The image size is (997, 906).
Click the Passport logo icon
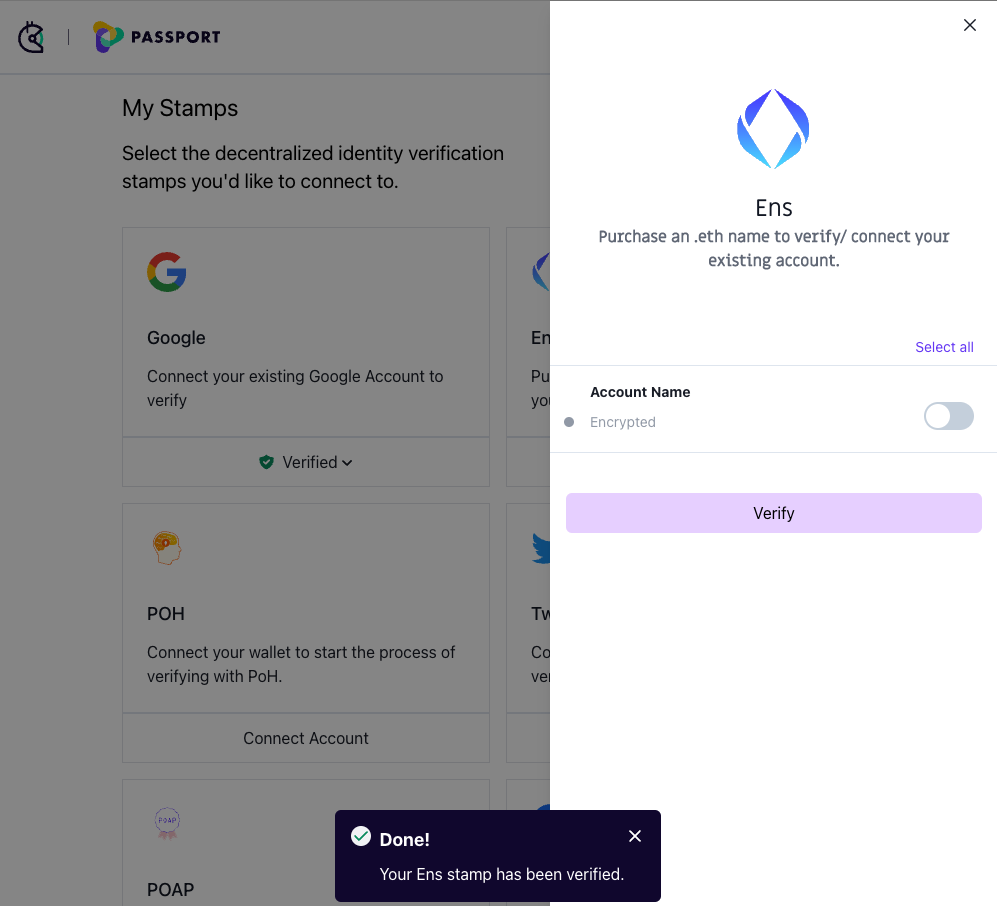coord(107,37)
